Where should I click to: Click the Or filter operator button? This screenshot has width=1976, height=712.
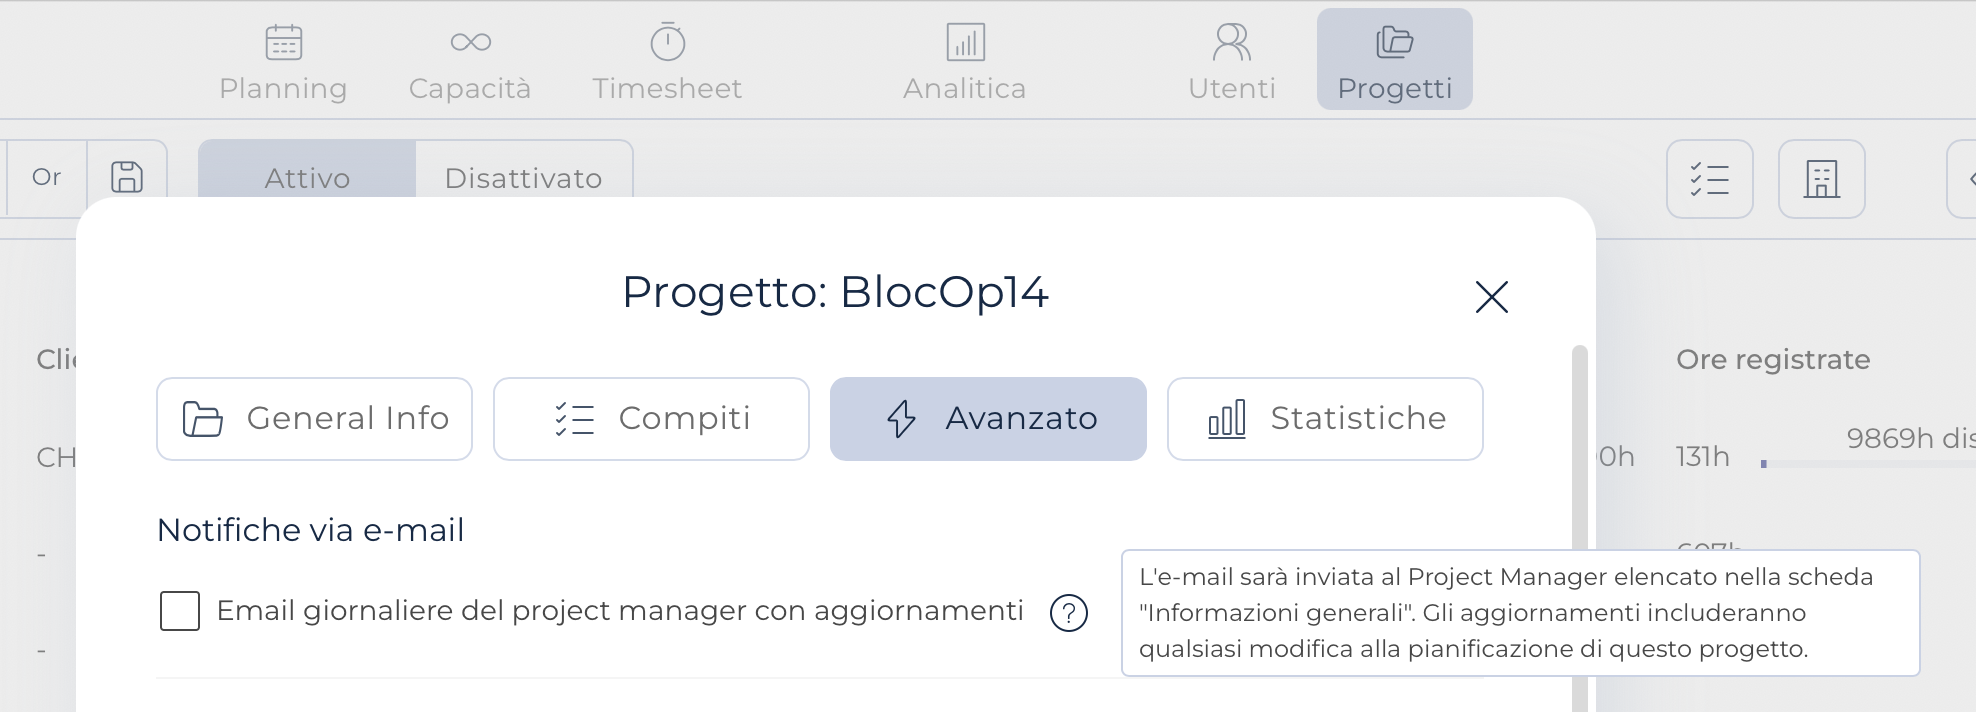click(x=46, y=177)
